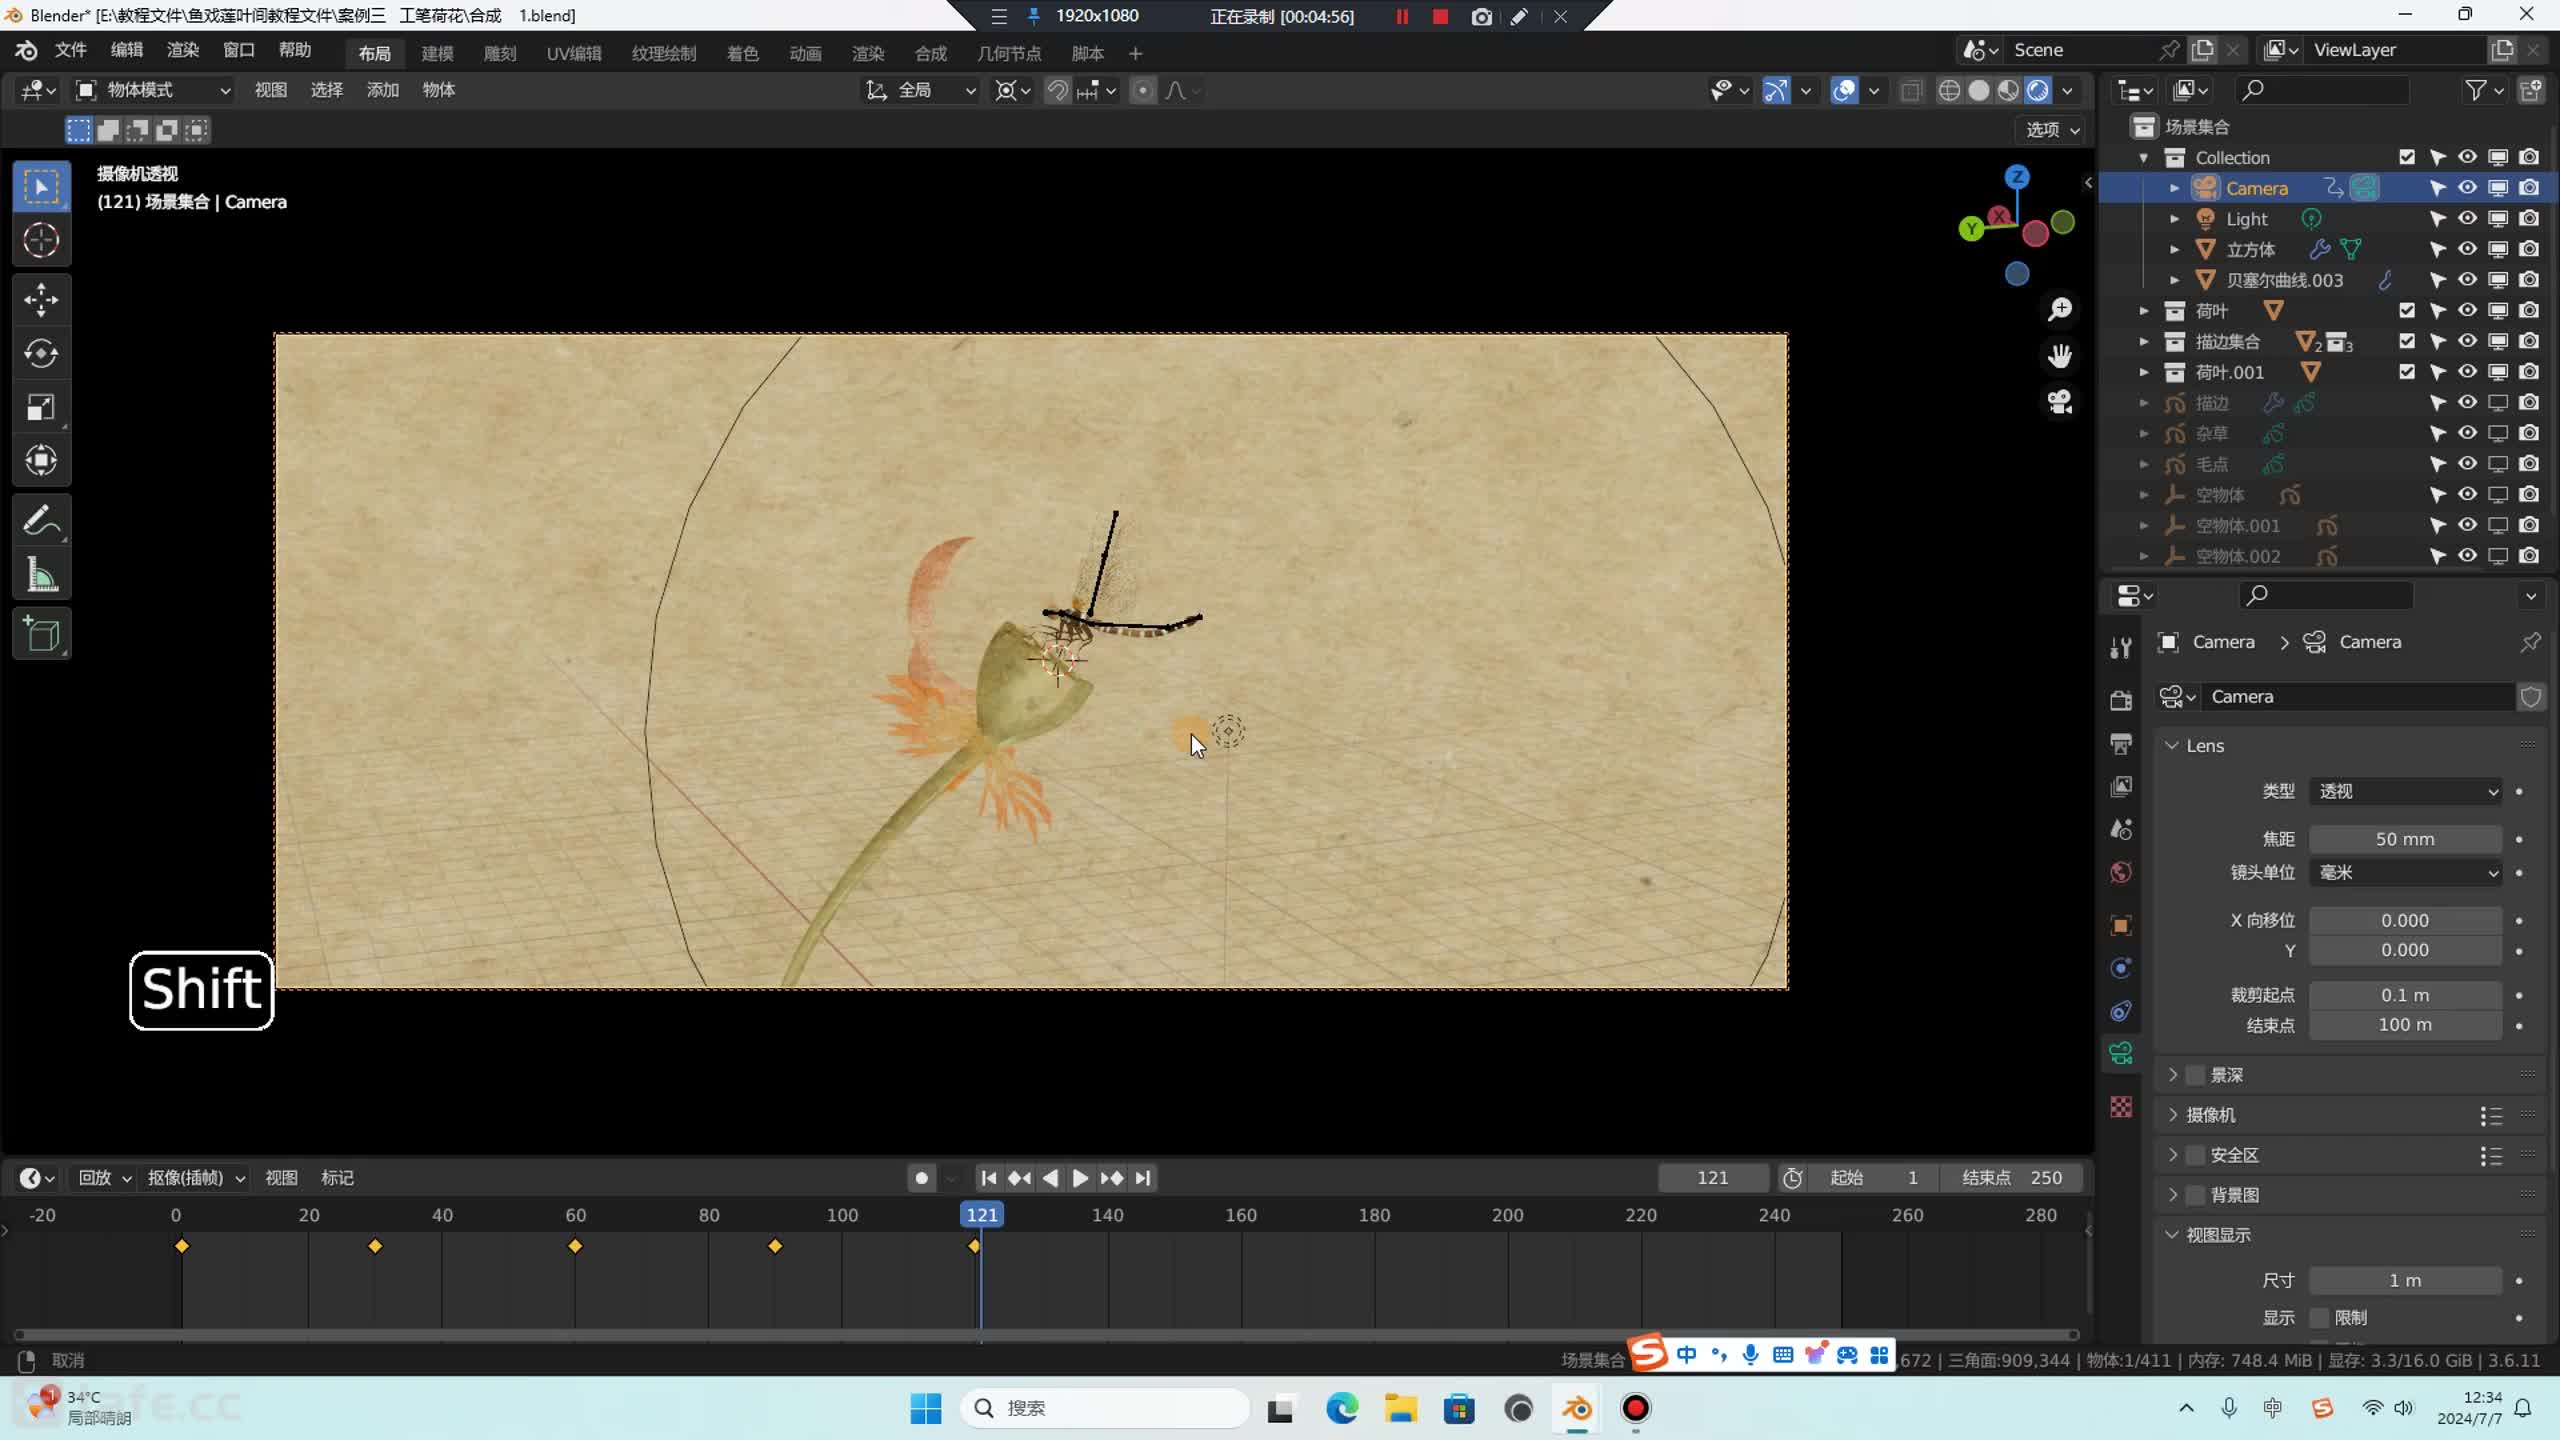The image size is (2560, 1440).
Task: Open the 抠像(插帧) keying dropdown
Action: pos(196,1177)
